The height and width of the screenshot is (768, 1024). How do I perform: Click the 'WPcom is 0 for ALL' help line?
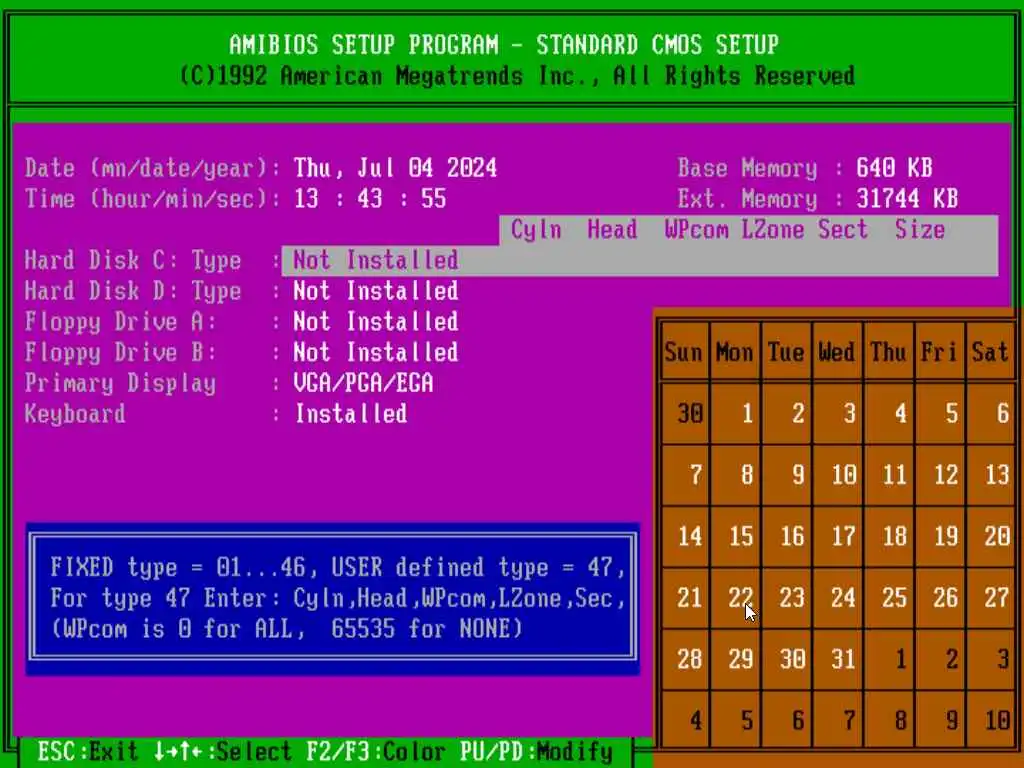(x=287, y=628)
